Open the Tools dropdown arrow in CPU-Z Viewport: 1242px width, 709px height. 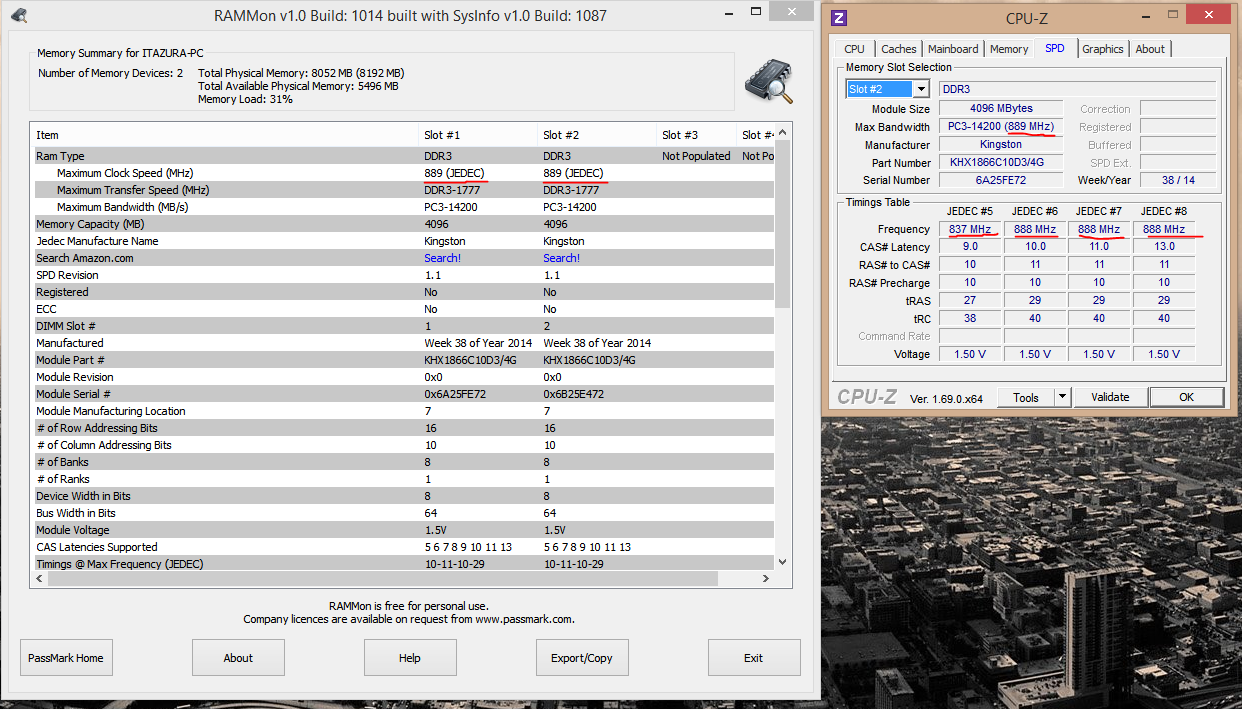(1062, 397)
